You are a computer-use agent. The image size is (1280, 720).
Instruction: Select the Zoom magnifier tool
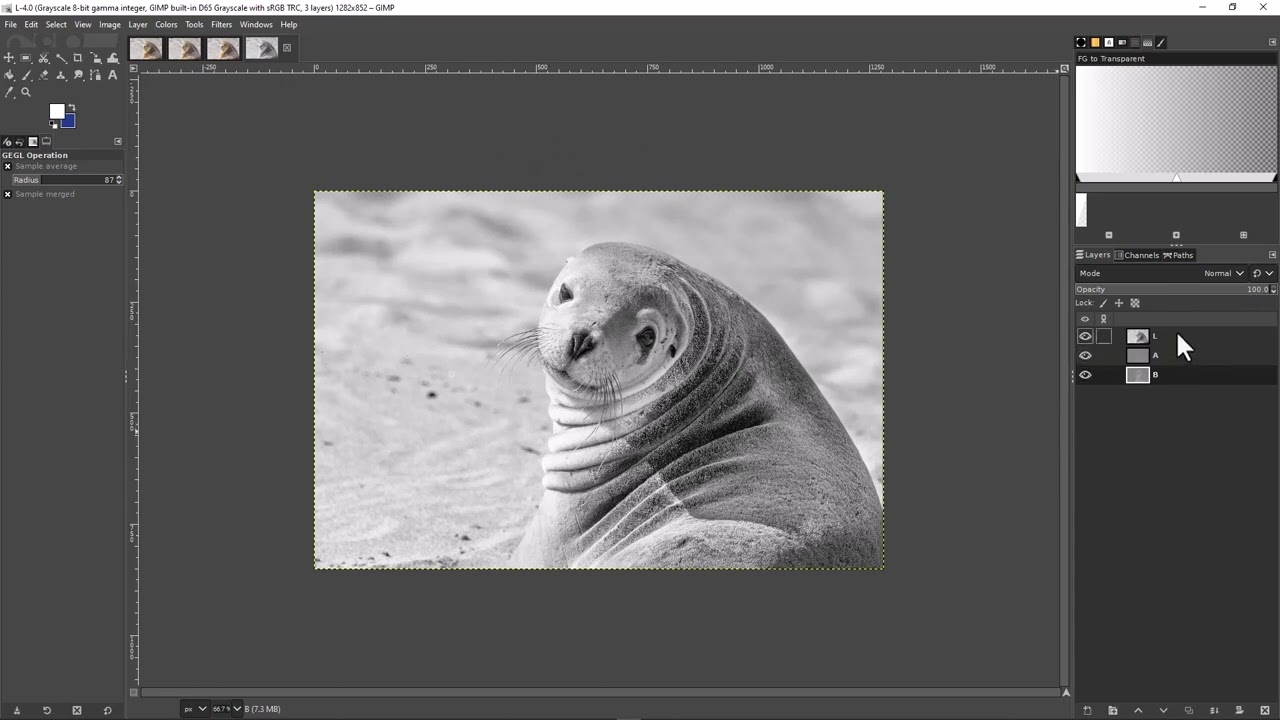pyautogui.click(x=26, y=92)
